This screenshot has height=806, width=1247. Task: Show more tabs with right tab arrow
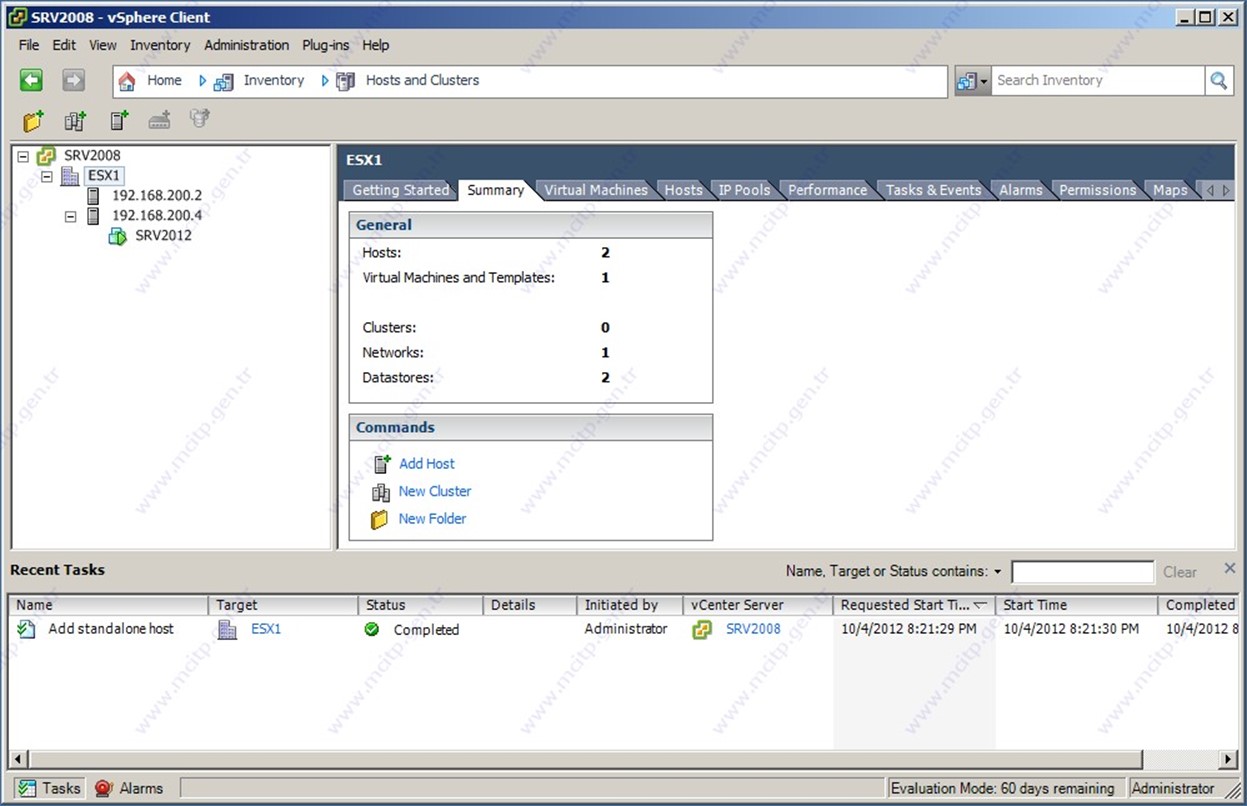1226,190
